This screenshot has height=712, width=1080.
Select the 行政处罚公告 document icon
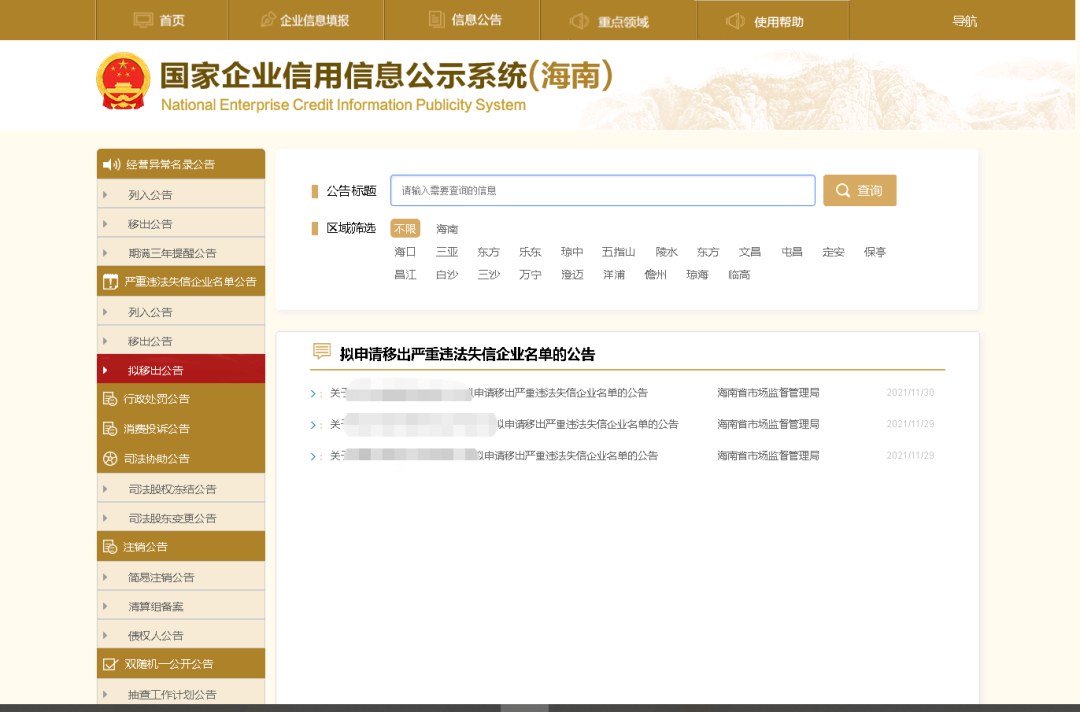[111, 399]
